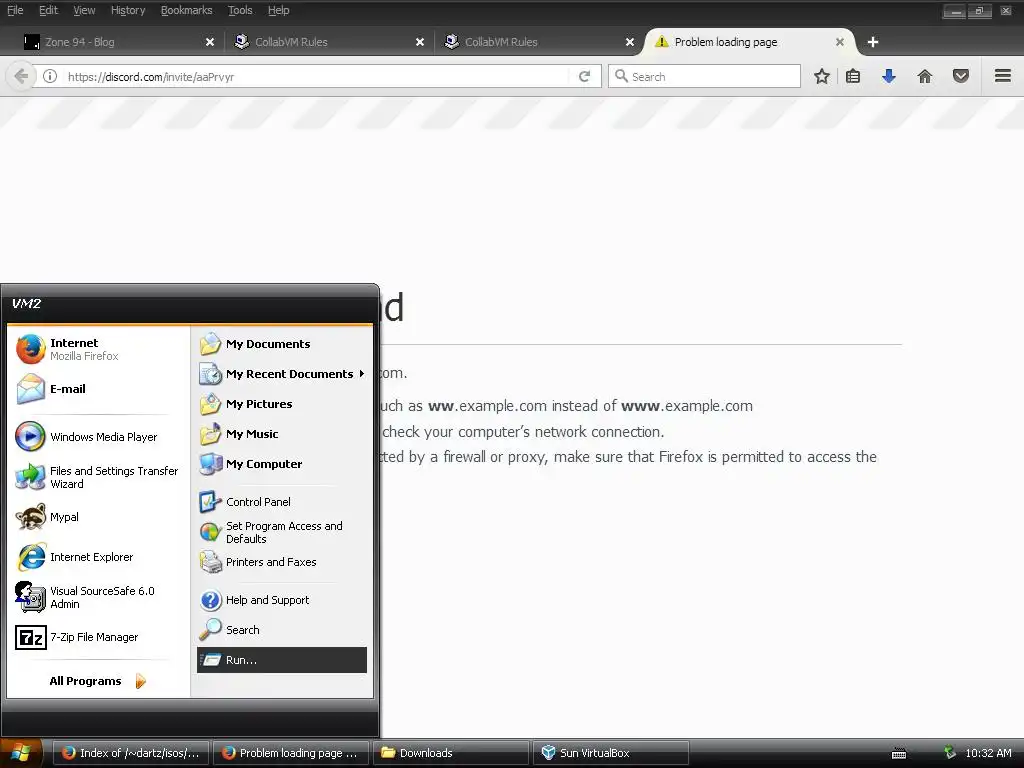Open the Help menu
The image size is (1024, 768).
click(279, 10)
